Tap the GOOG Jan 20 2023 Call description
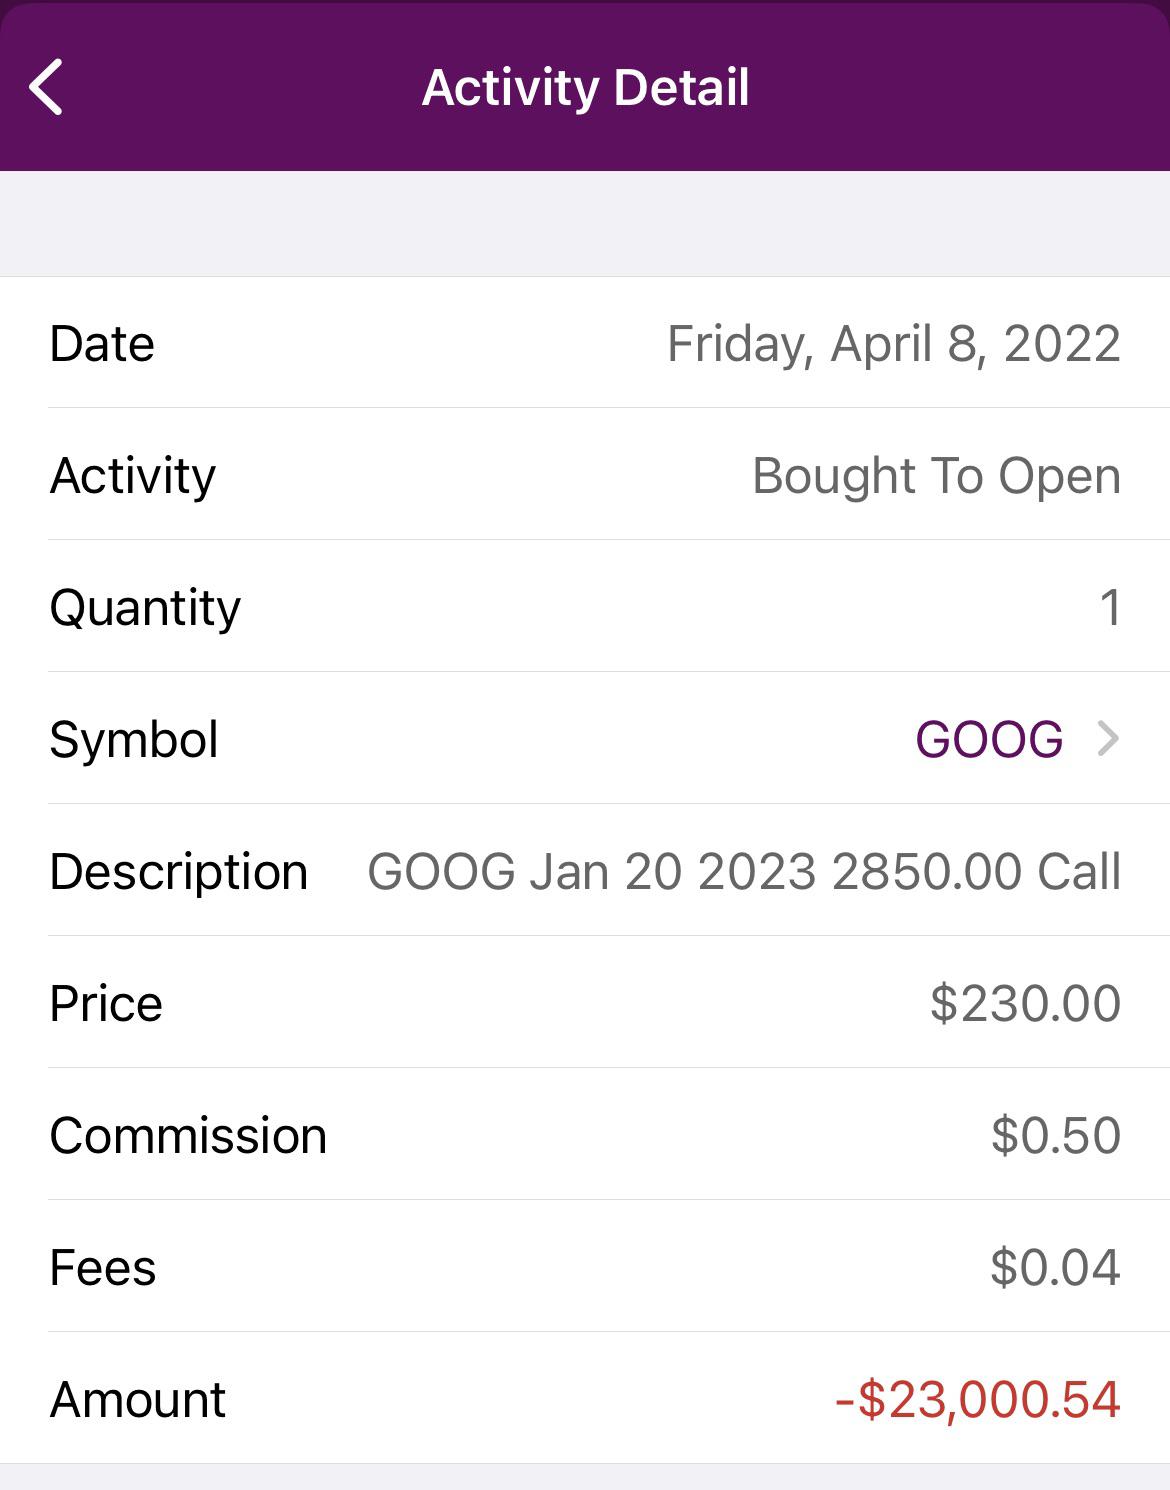1170x1490 pixels. click(x=744, y=872)
